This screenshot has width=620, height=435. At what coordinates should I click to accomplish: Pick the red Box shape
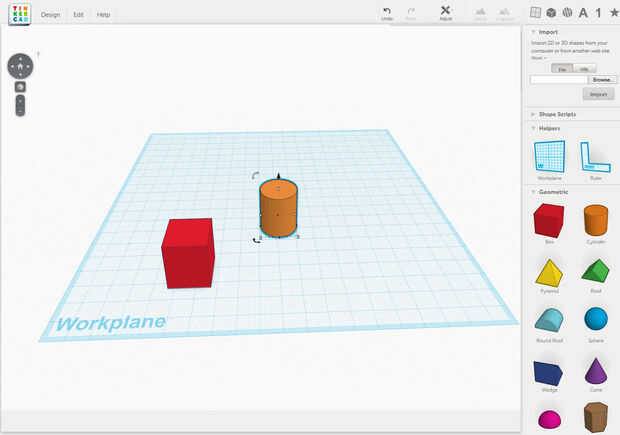pos(549,223)
